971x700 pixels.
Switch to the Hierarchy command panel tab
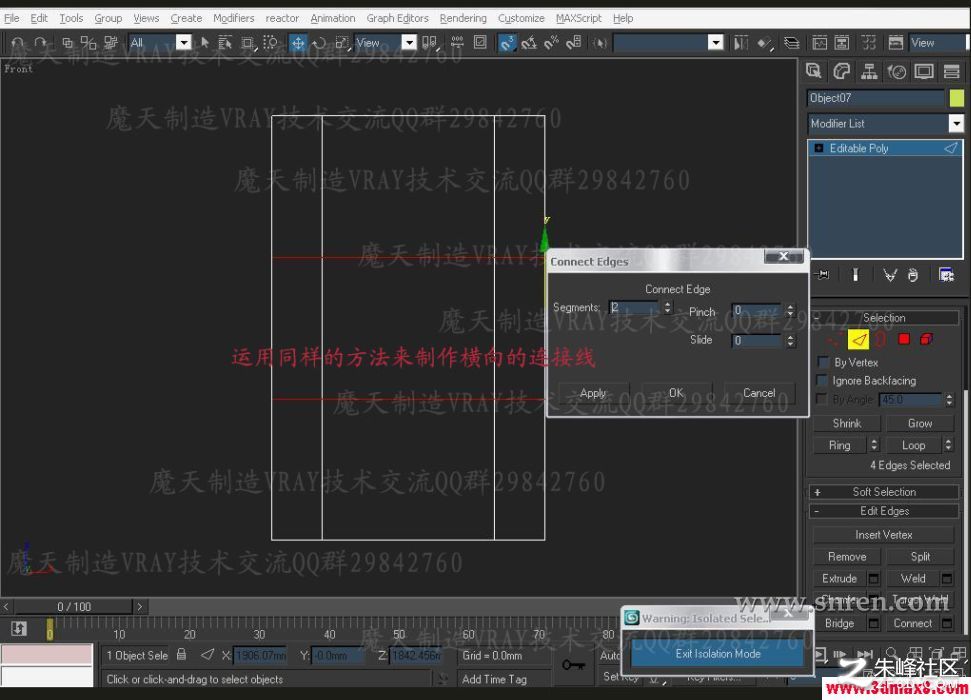point(869,71)
